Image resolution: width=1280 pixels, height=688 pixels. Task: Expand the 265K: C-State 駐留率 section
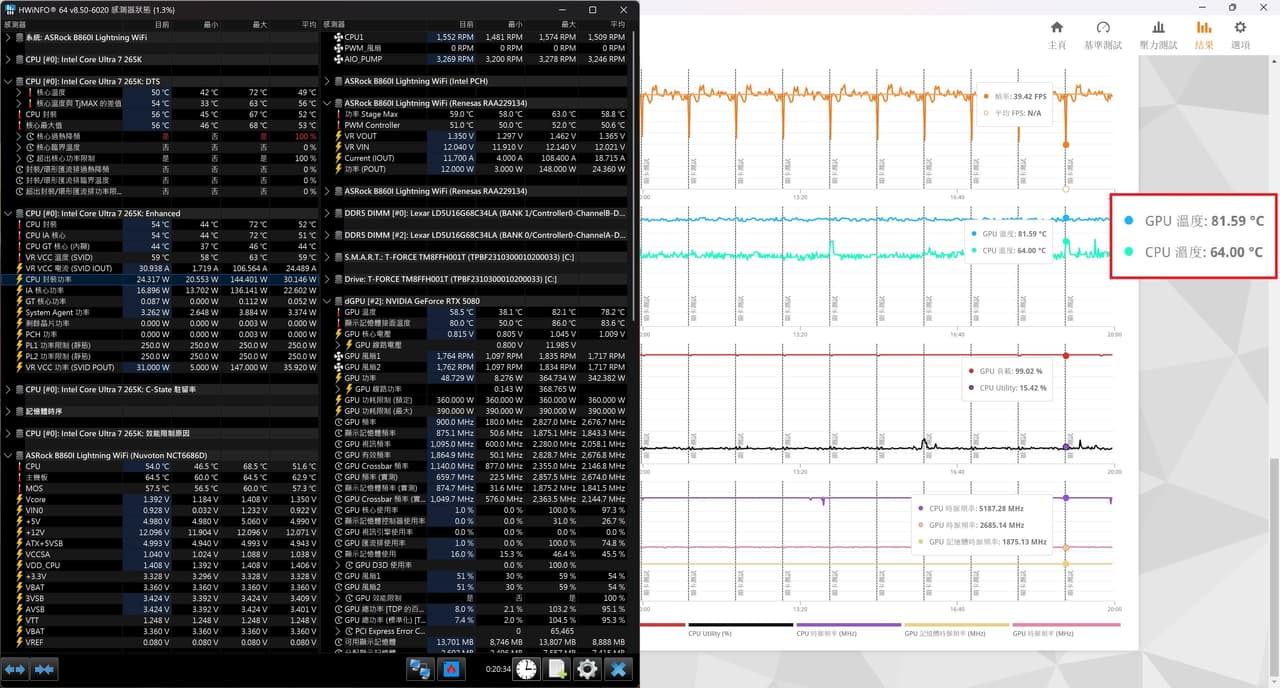pos(8,389)
